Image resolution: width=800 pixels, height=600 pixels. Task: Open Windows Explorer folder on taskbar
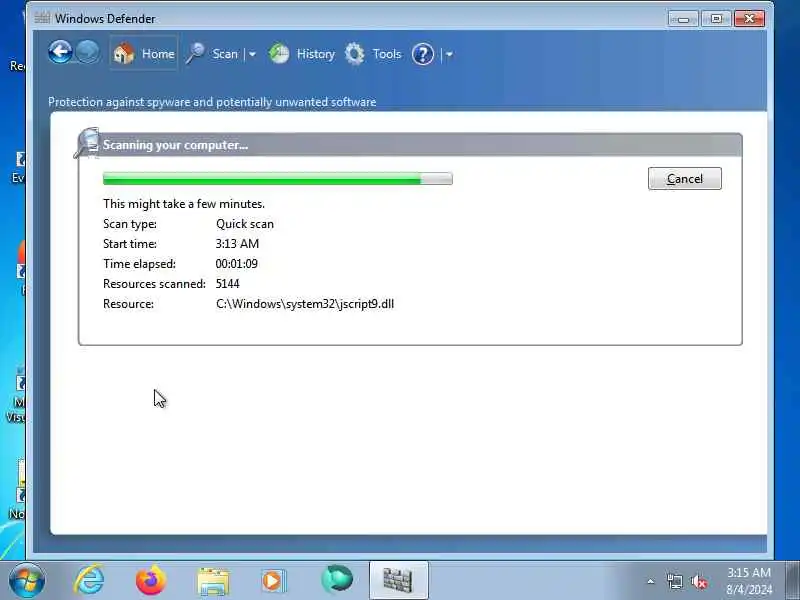[x=213, y=582]
